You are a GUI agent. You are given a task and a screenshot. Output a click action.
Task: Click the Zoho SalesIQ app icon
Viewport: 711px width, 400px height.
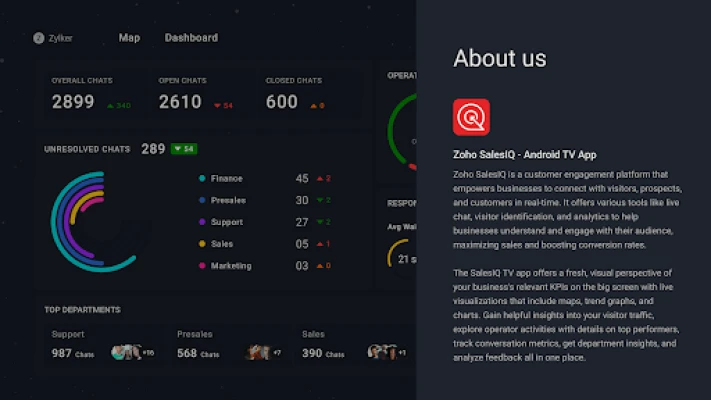tap(471, 117)
